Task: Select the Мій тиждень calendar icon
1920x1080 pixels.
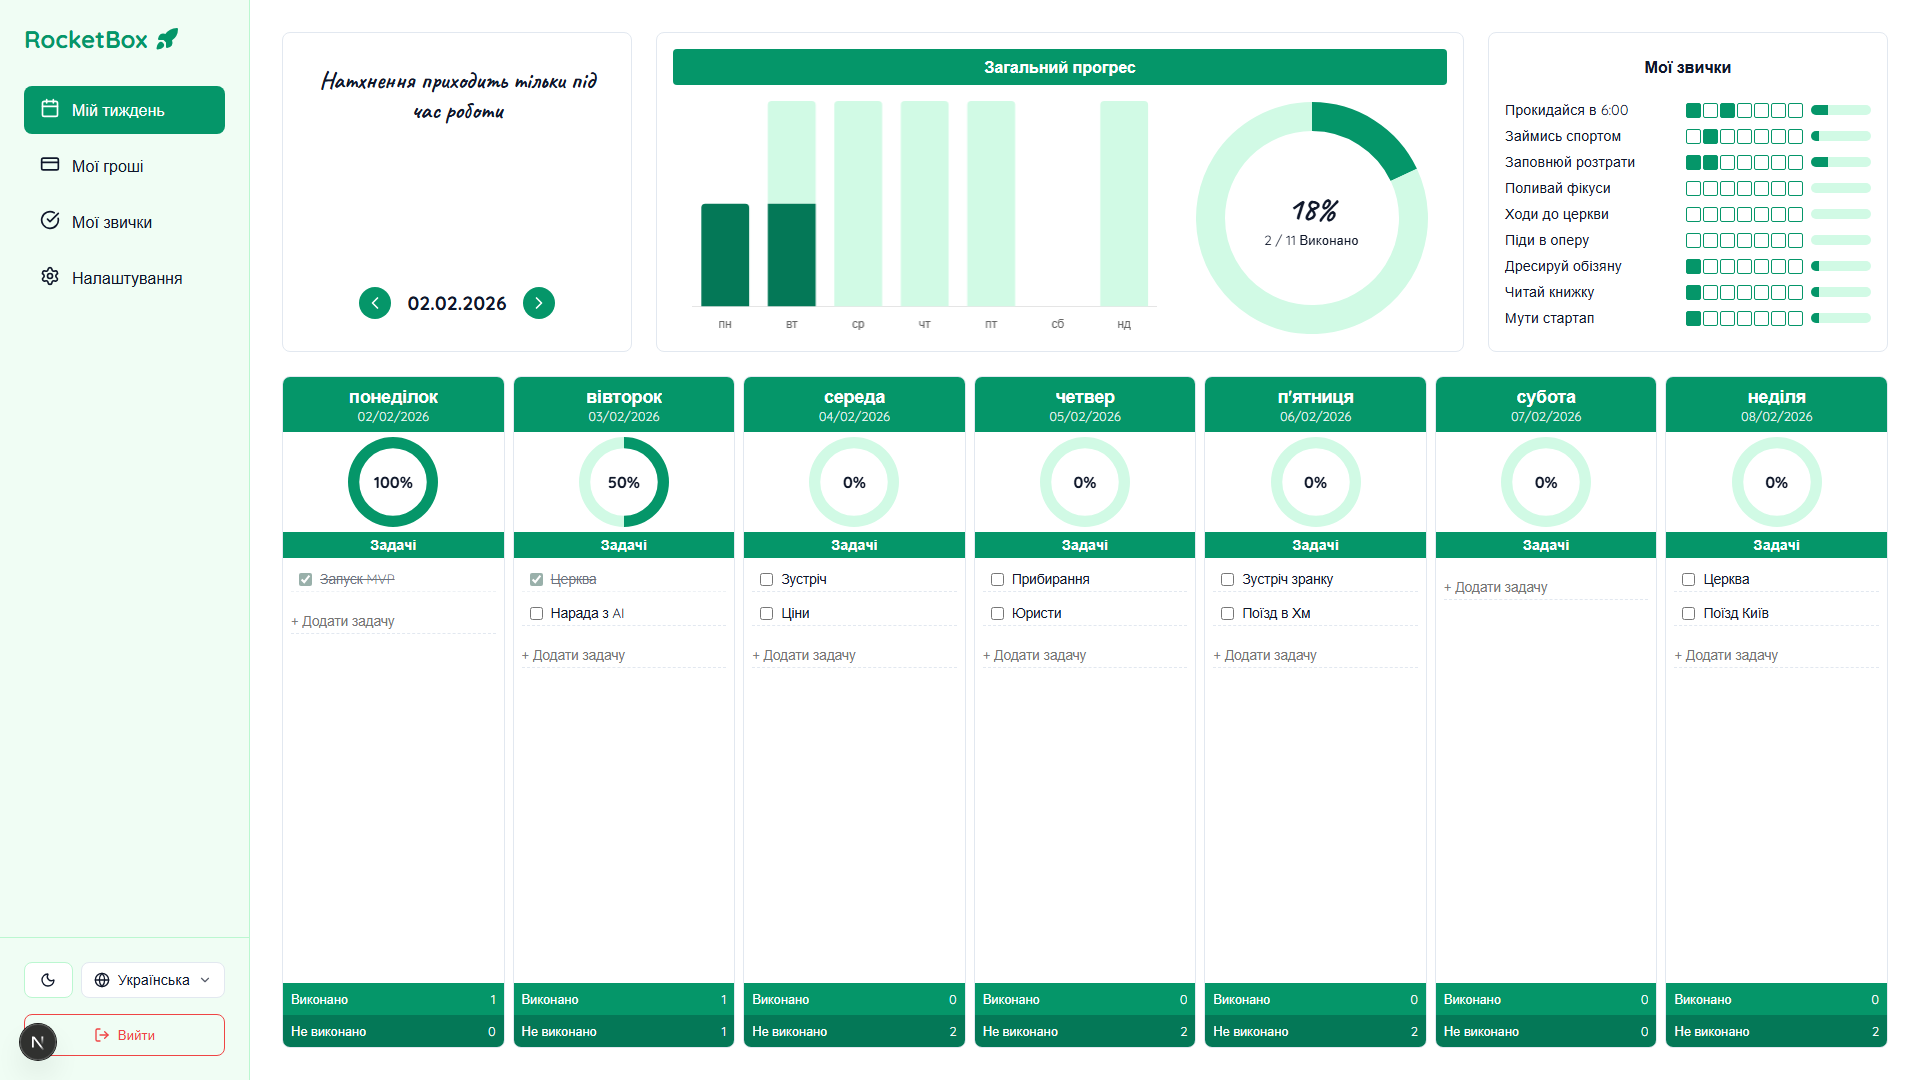Action: [50, 110]
